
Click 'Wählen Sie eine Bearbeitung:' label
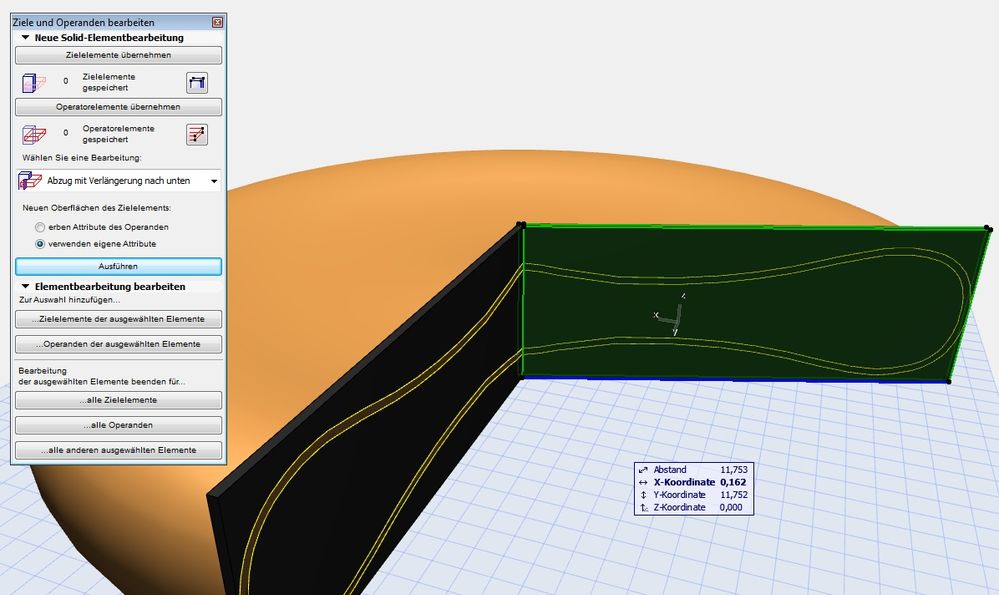[x=82, y=158]
